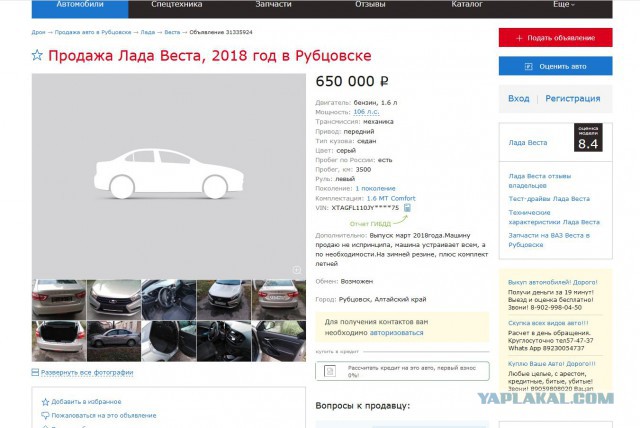Click Пожаловаться на это объявление link
The height and width of the screenshot is (428, 640).
(104, 415)
